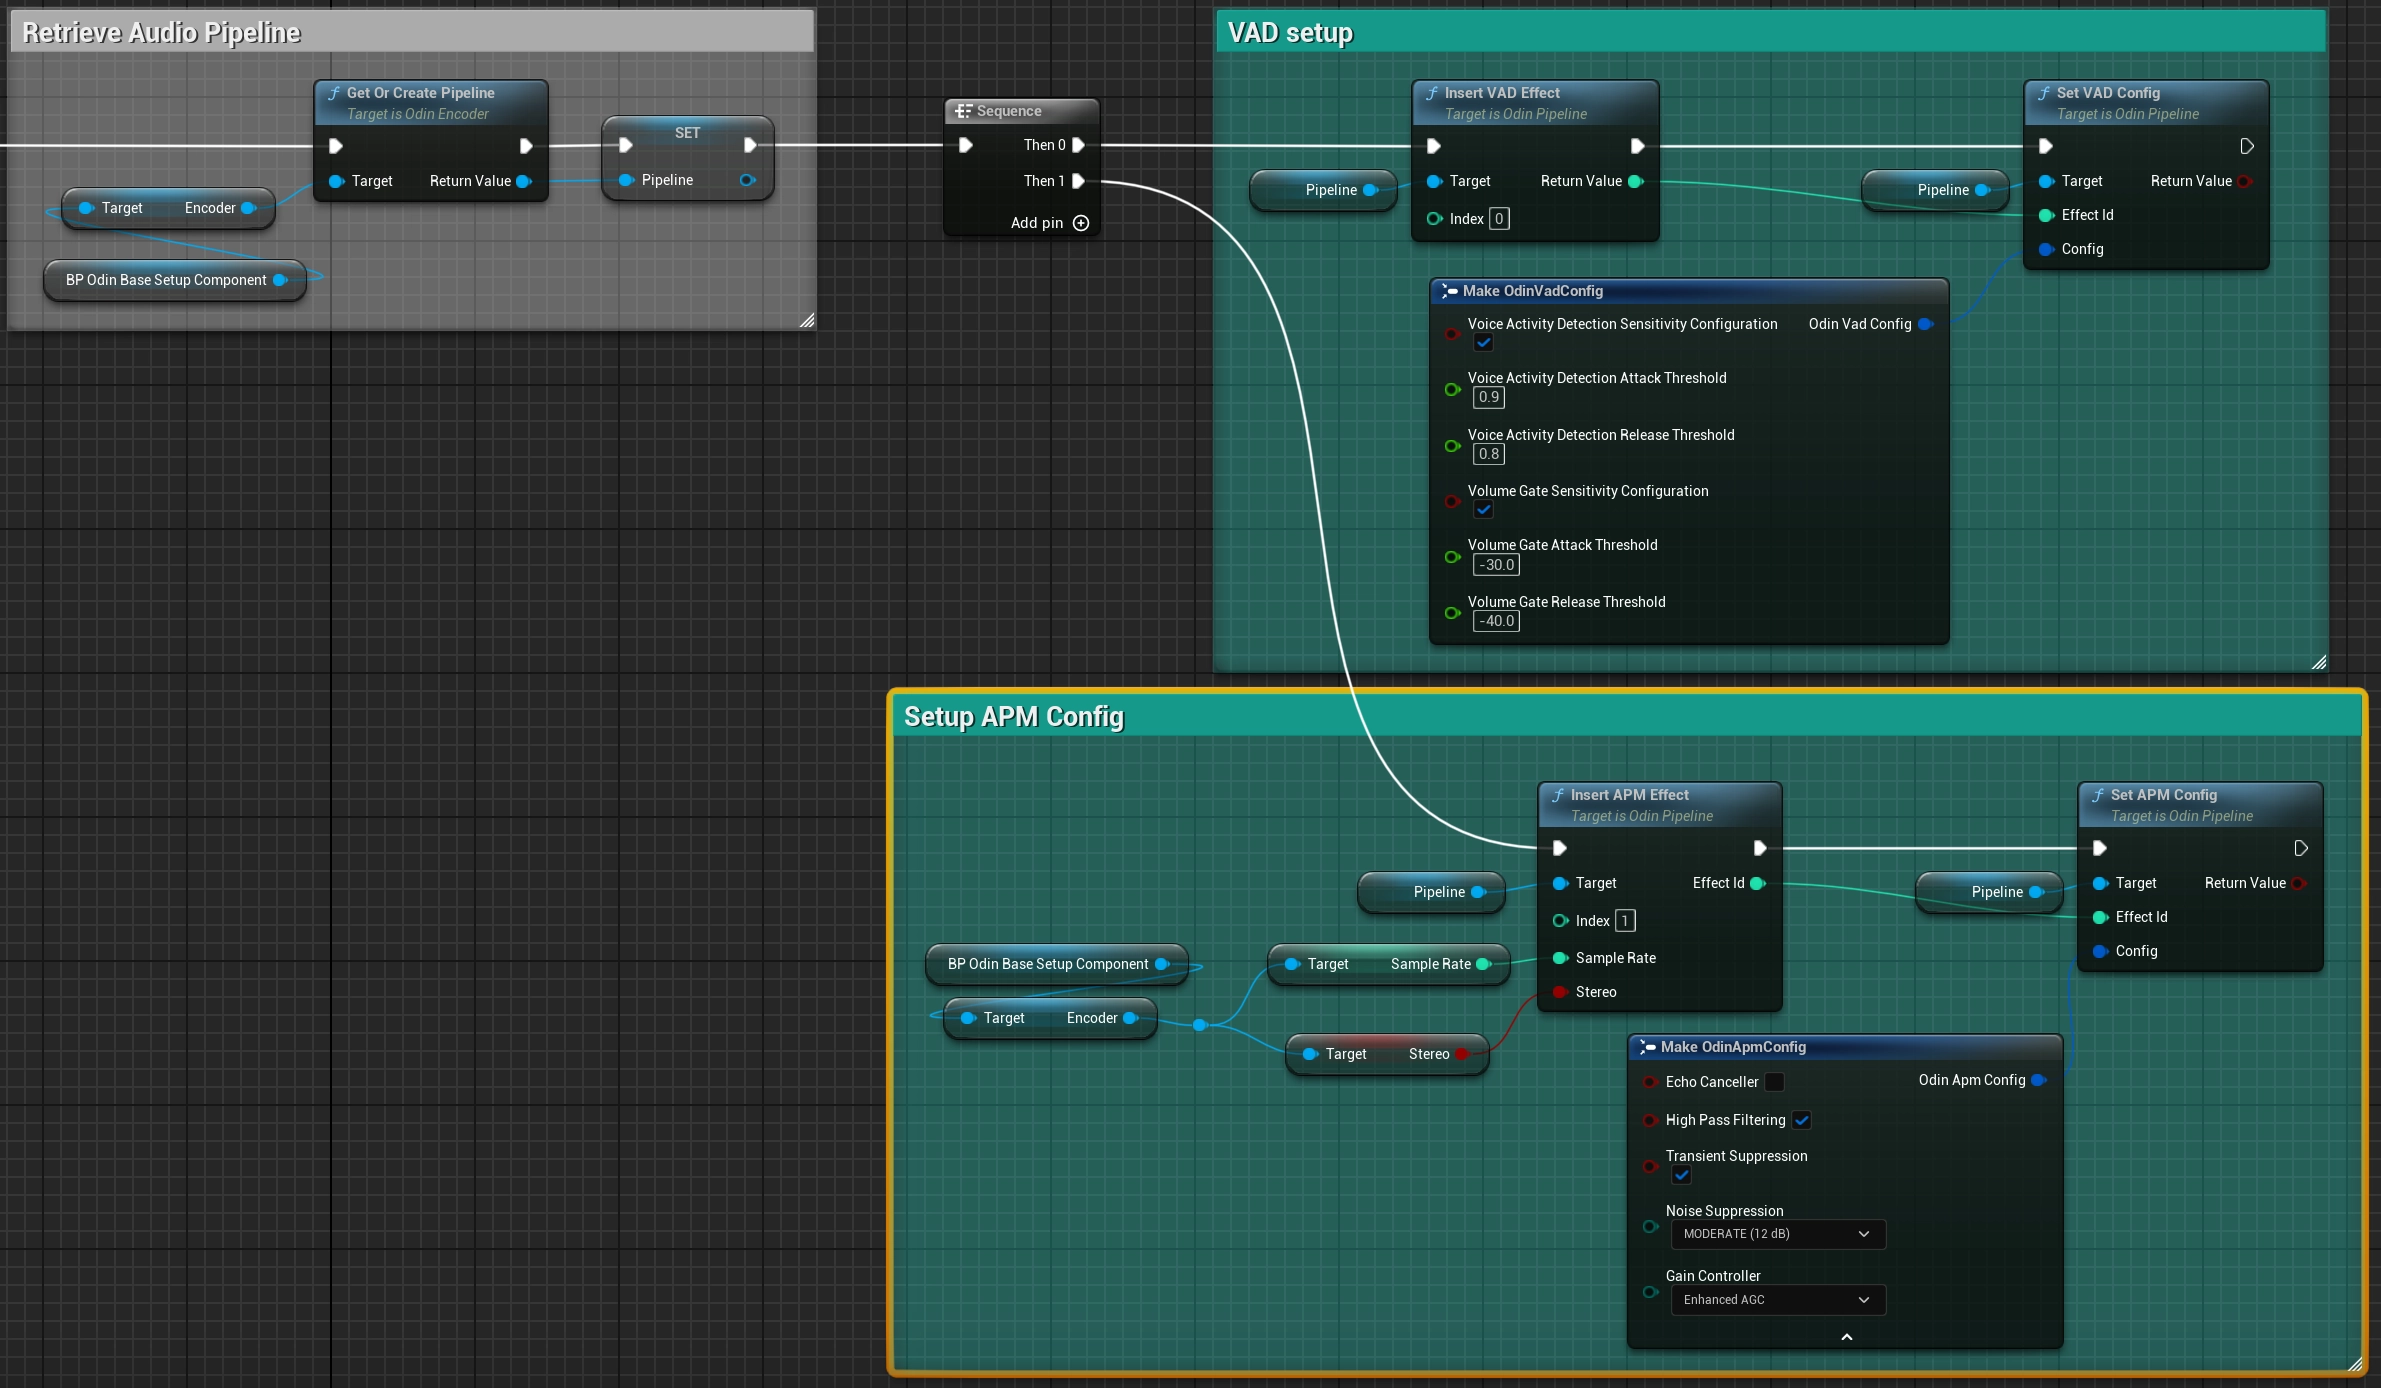
Task: Click the Sequence node header icon
Action: tap(965, 111)
